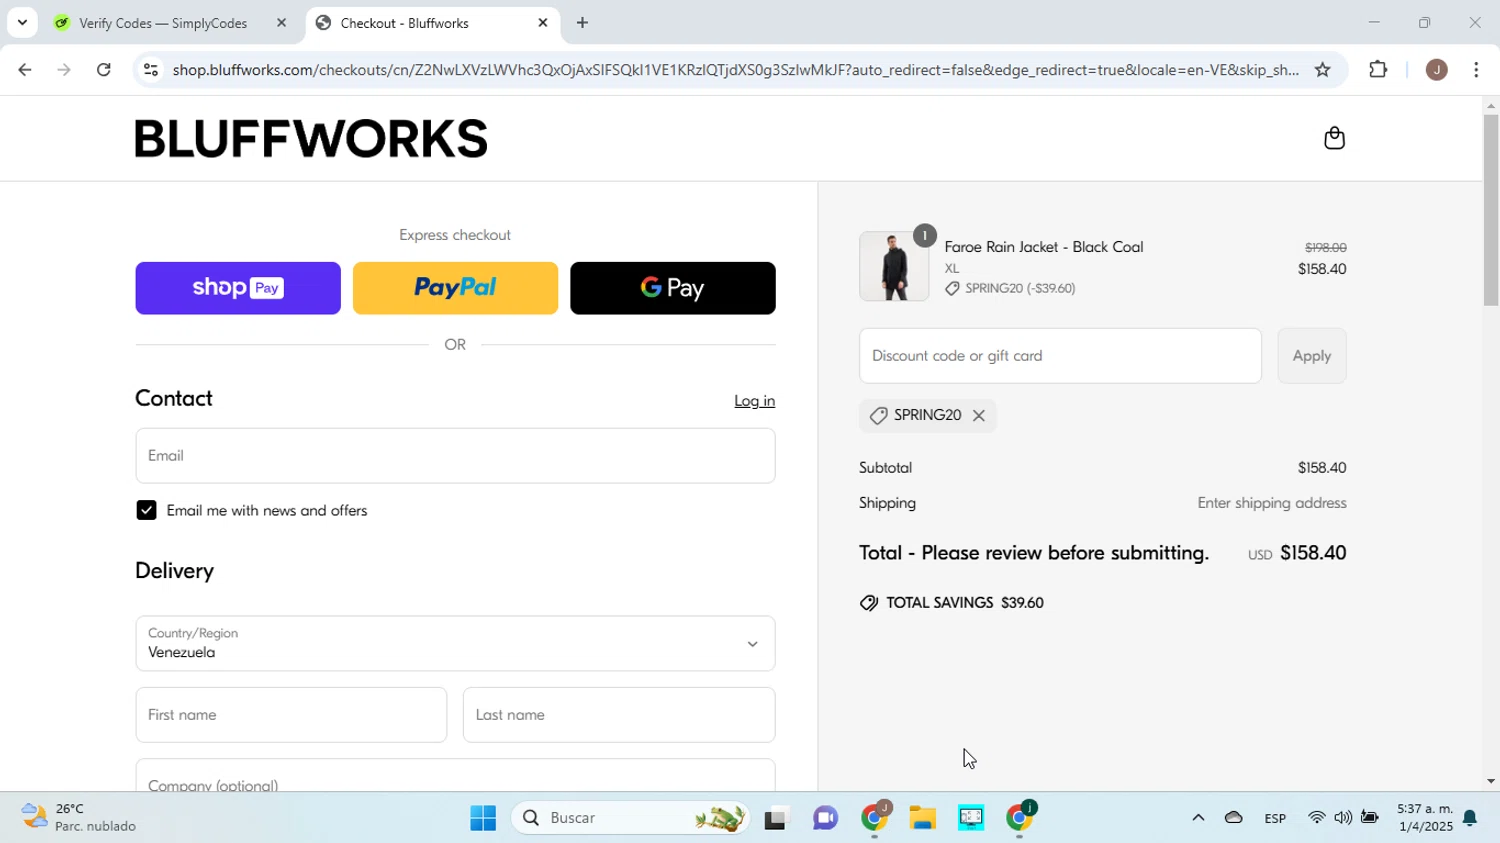
Task: Close the Checkout - Bluffworks tab
Action: 543,23
